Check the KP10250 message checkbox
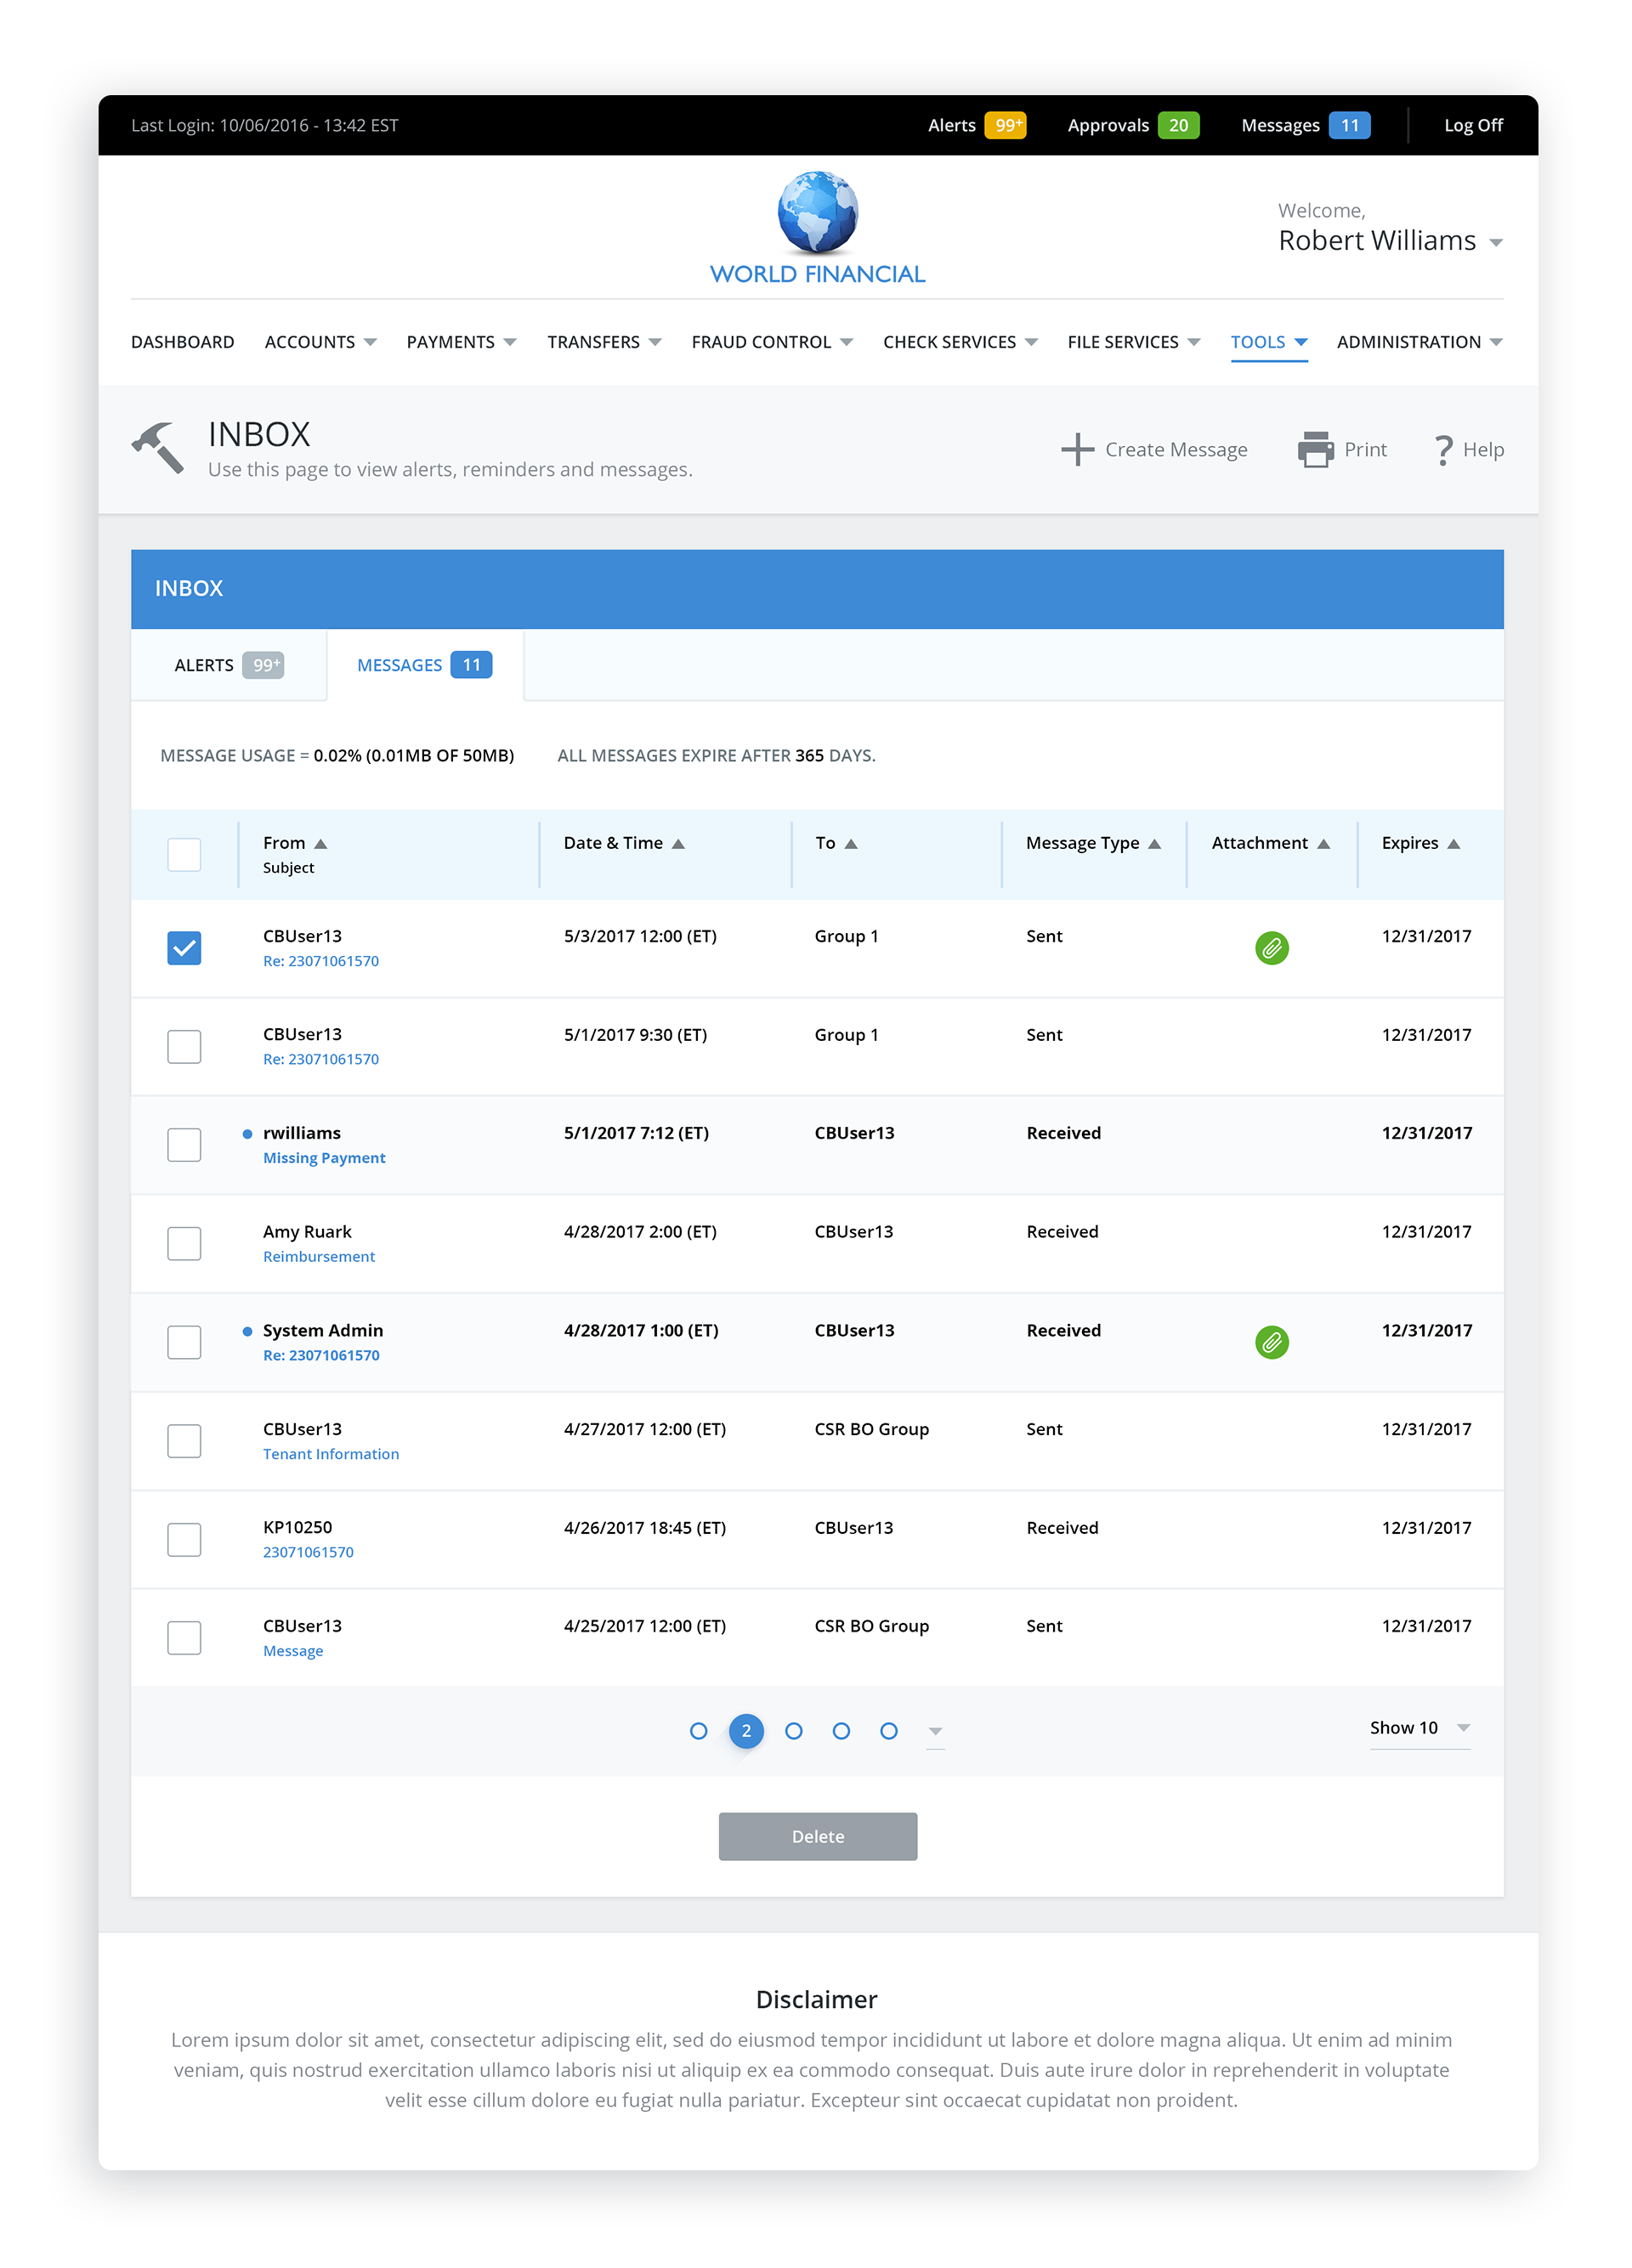1632x2268 pixels. (184, 1538)
